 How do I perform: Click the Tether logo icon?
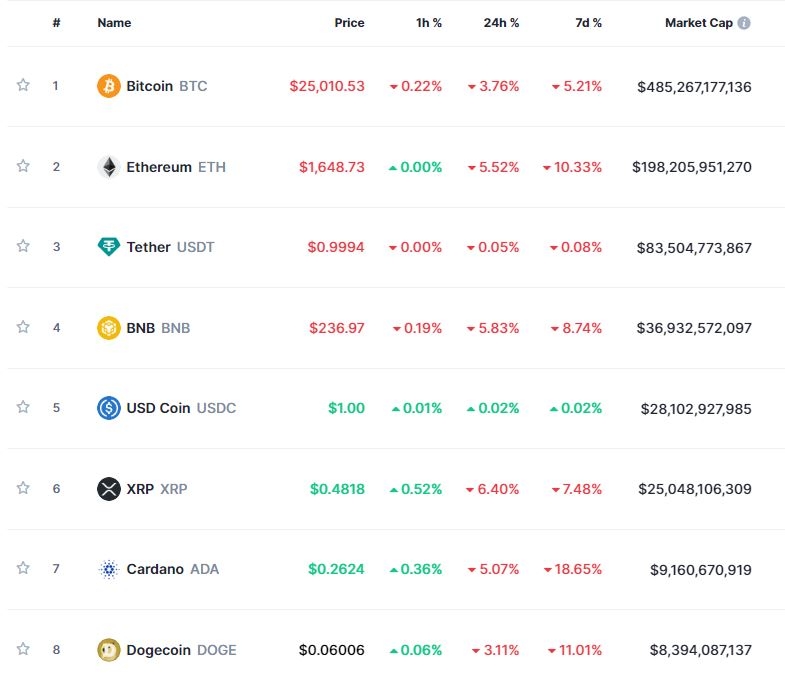[x=108, y=247]
